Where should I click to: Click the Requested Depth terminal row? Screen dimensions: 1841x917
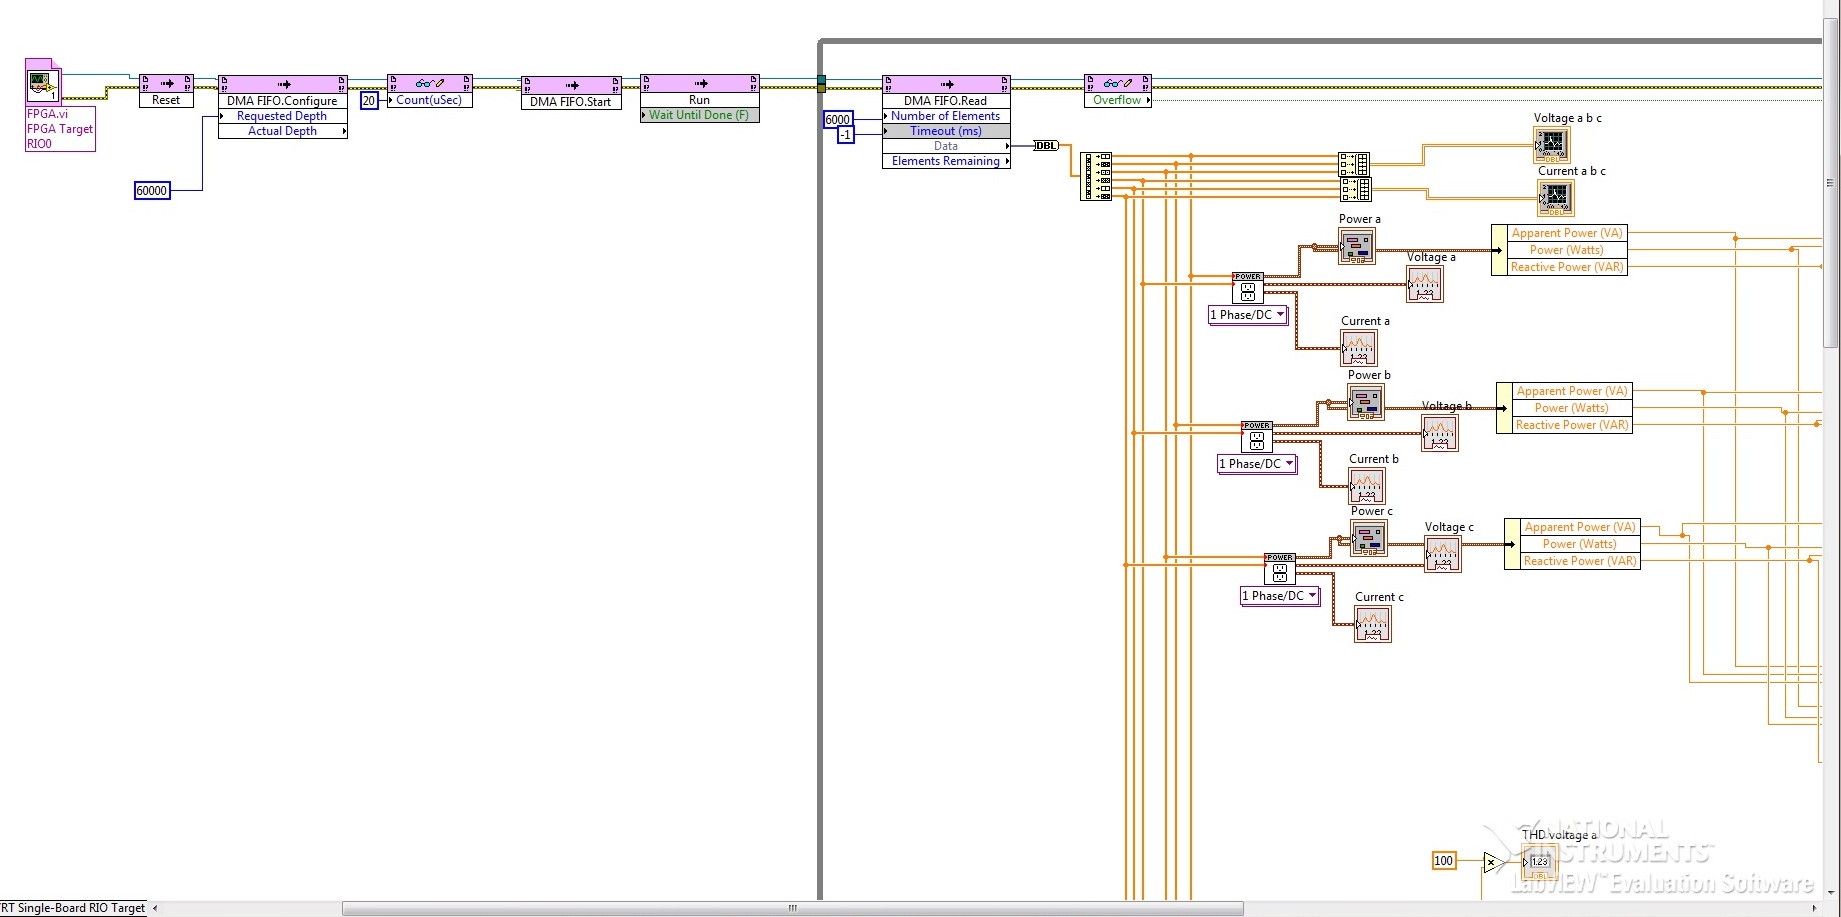[x=283, y=116]
